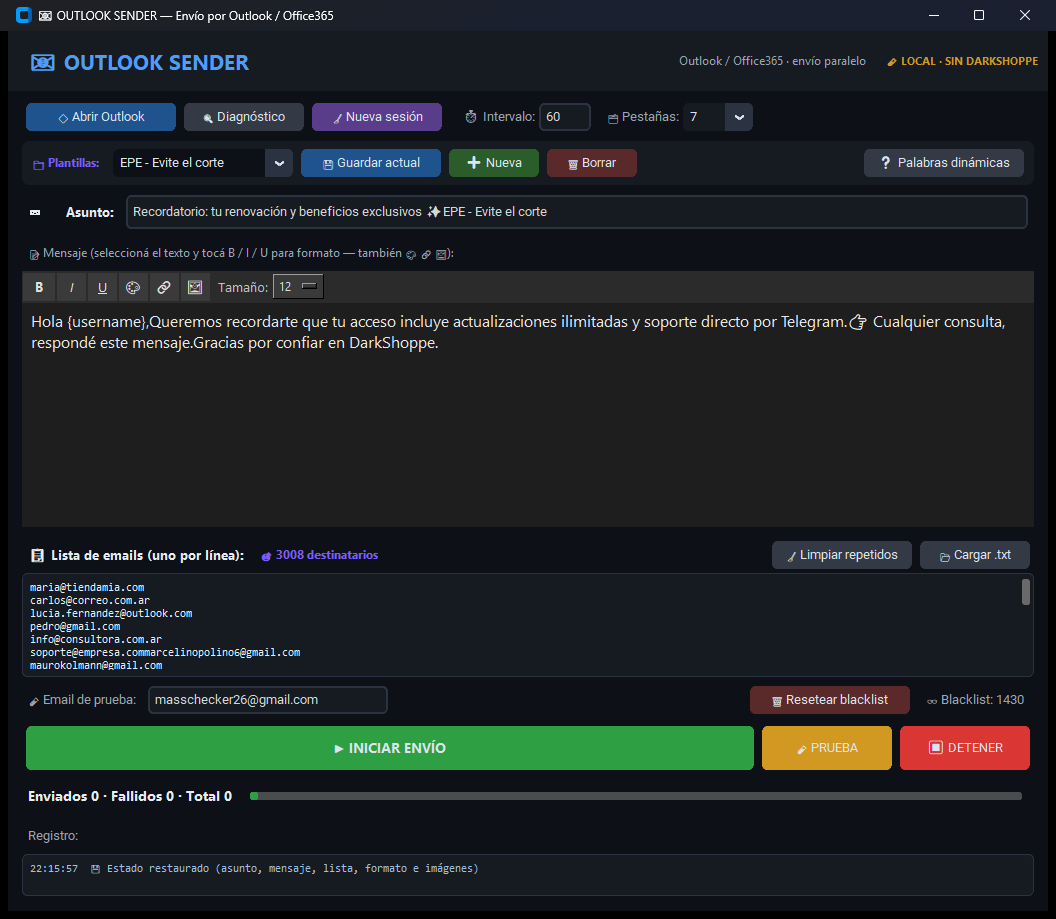Click the Tamaño font size box showing 12
The height and width of the screenshot is (919, 1056).
(x=298, y=287)
